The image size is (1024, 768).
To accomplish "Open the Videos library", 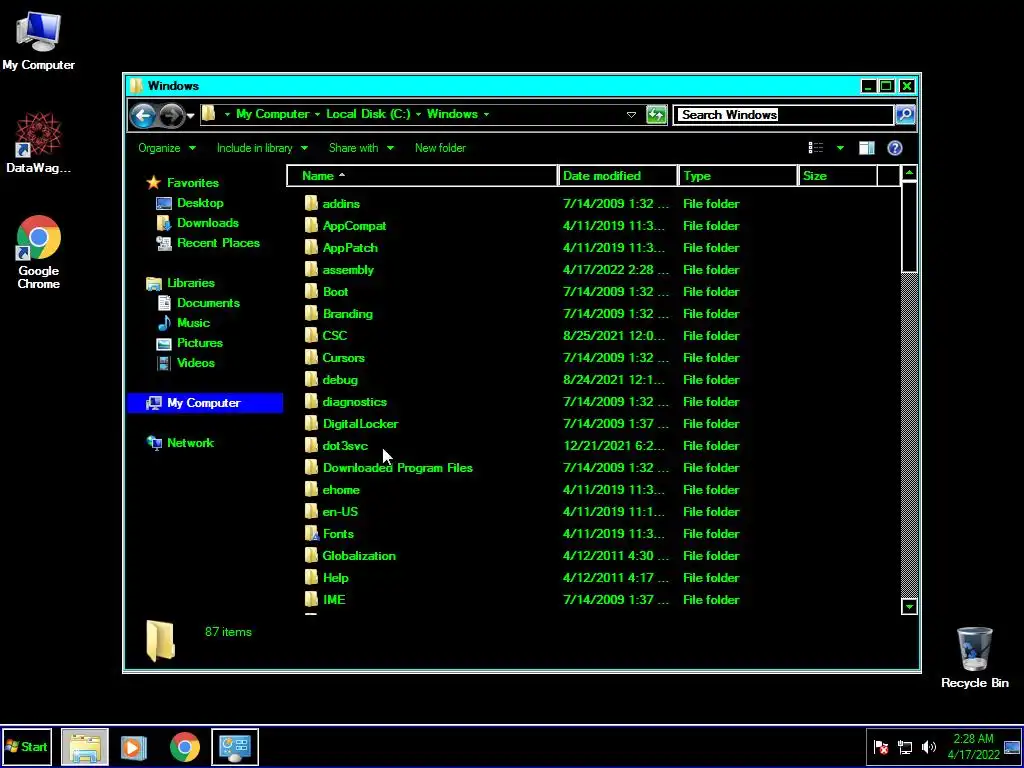I will [x=186, y=362].
